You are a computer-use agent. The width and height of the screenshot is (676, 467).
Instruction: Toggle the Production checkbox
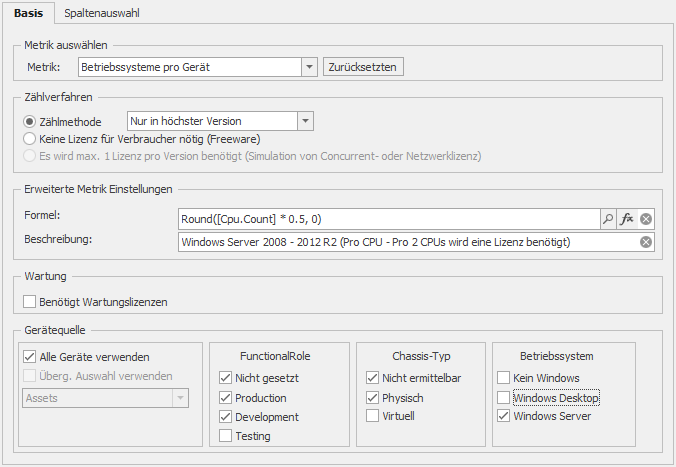pyautogui.click(x=225, y=398)
